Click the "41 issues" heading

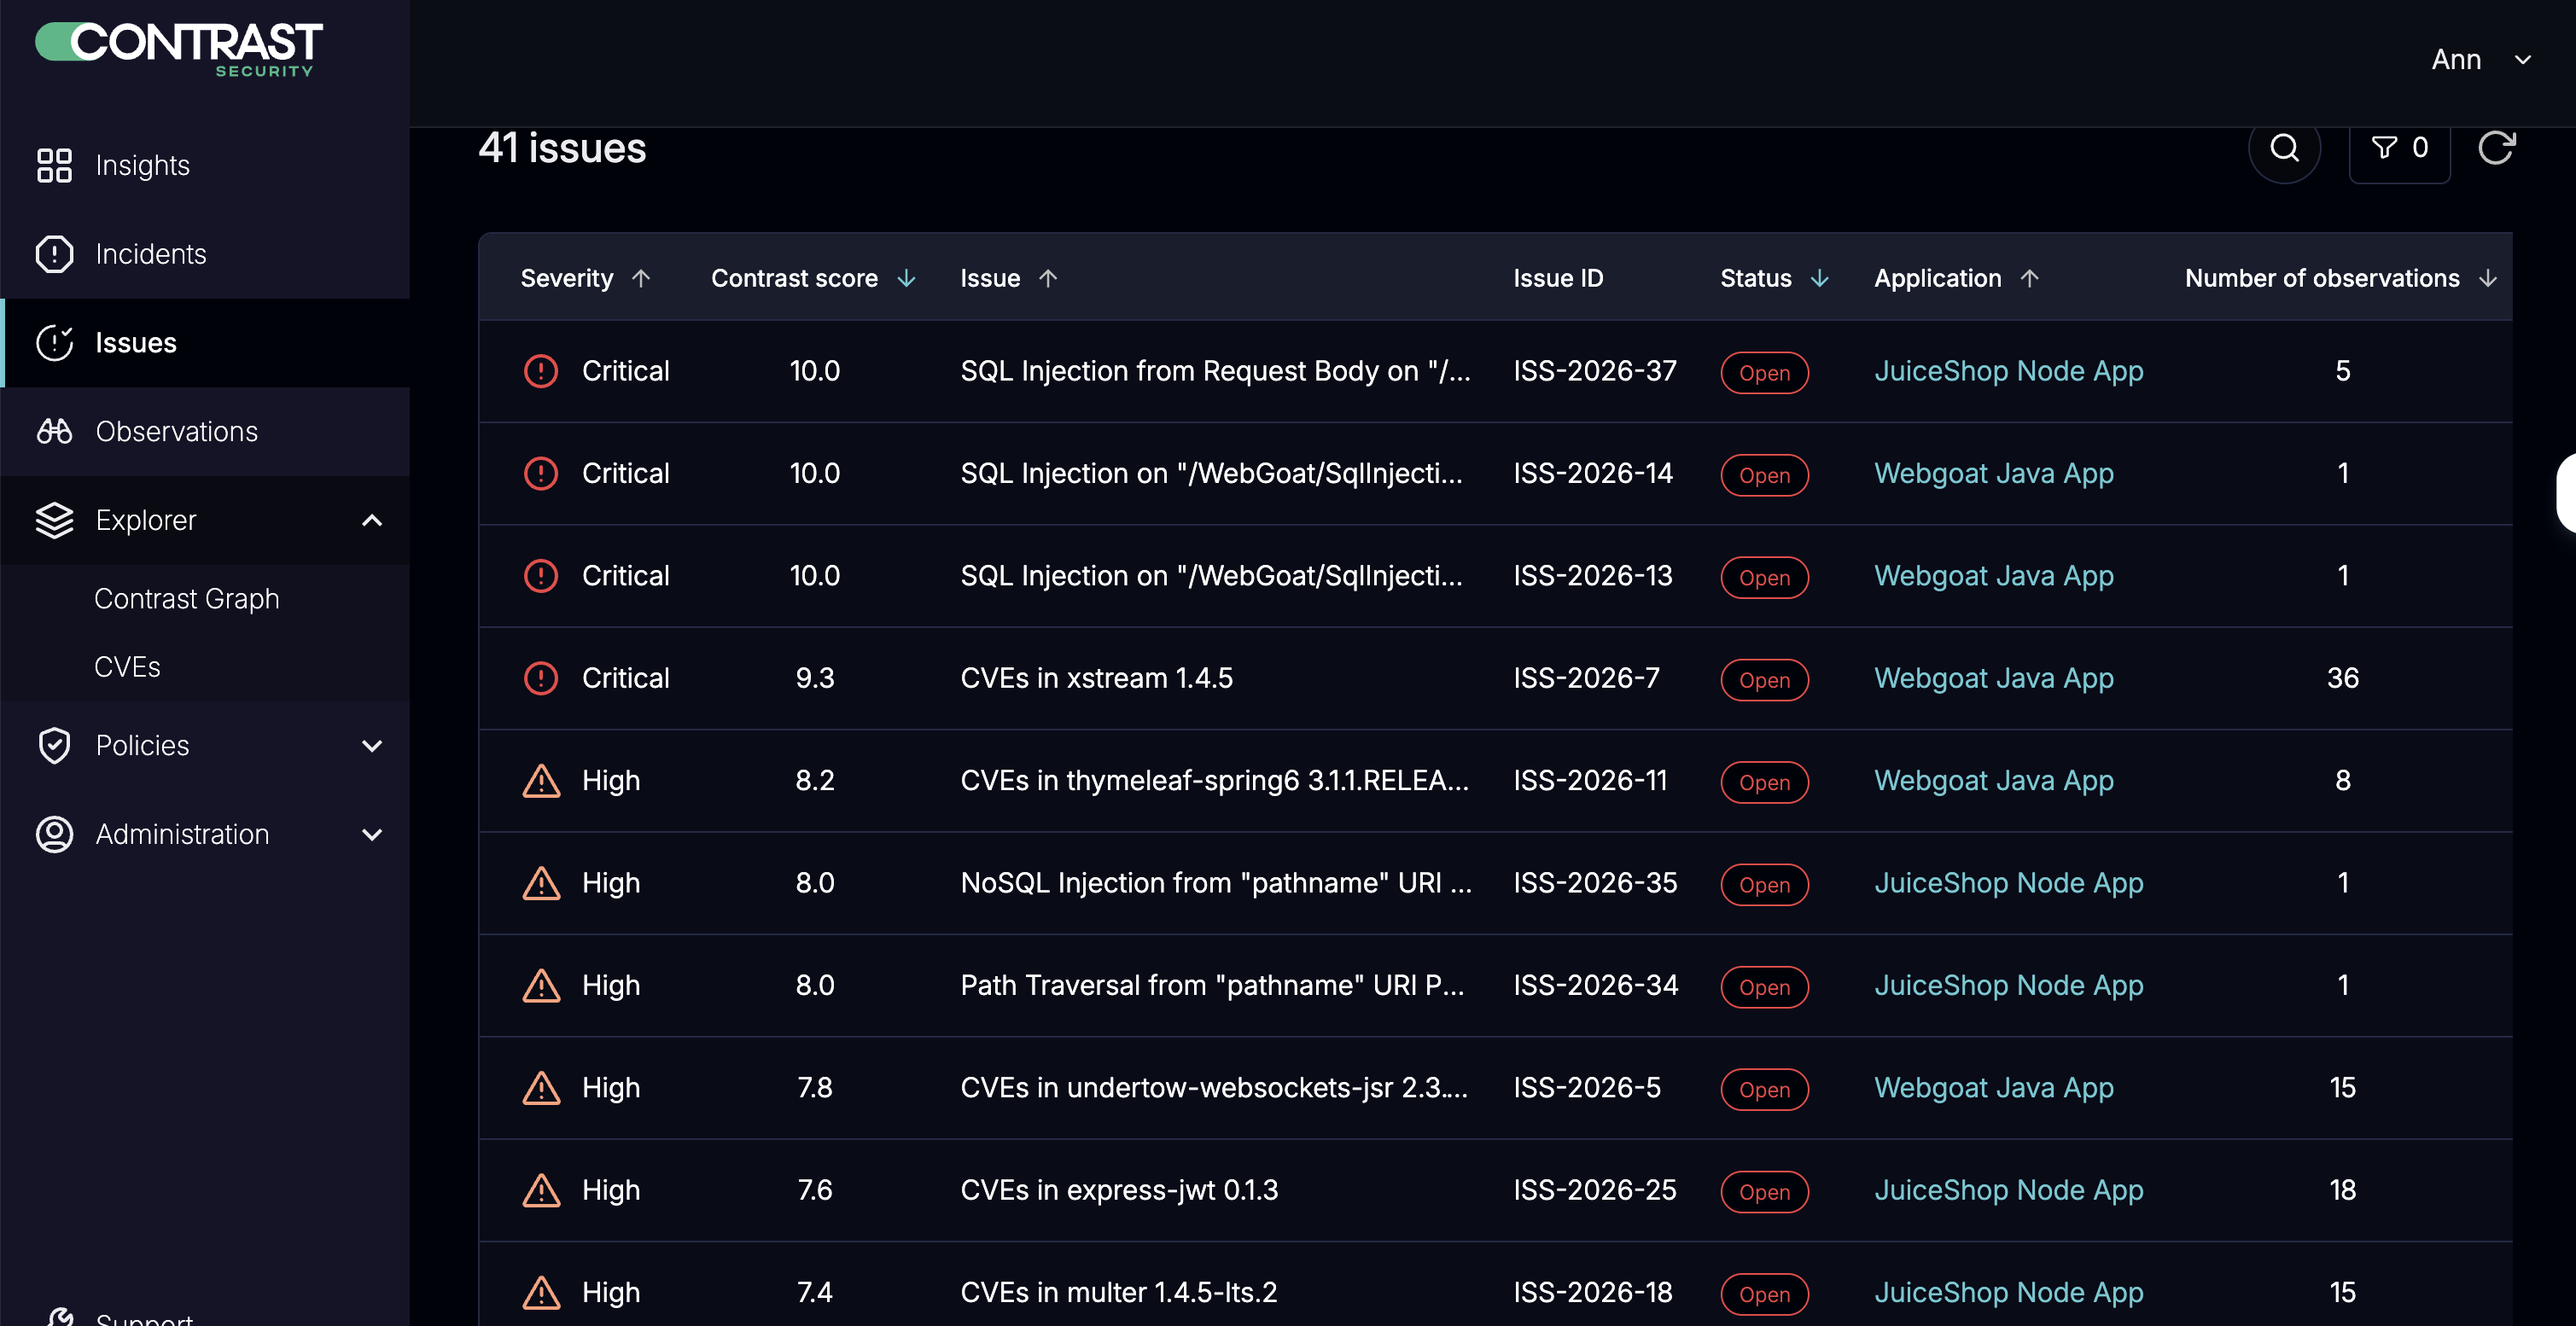tap(562, 148)
